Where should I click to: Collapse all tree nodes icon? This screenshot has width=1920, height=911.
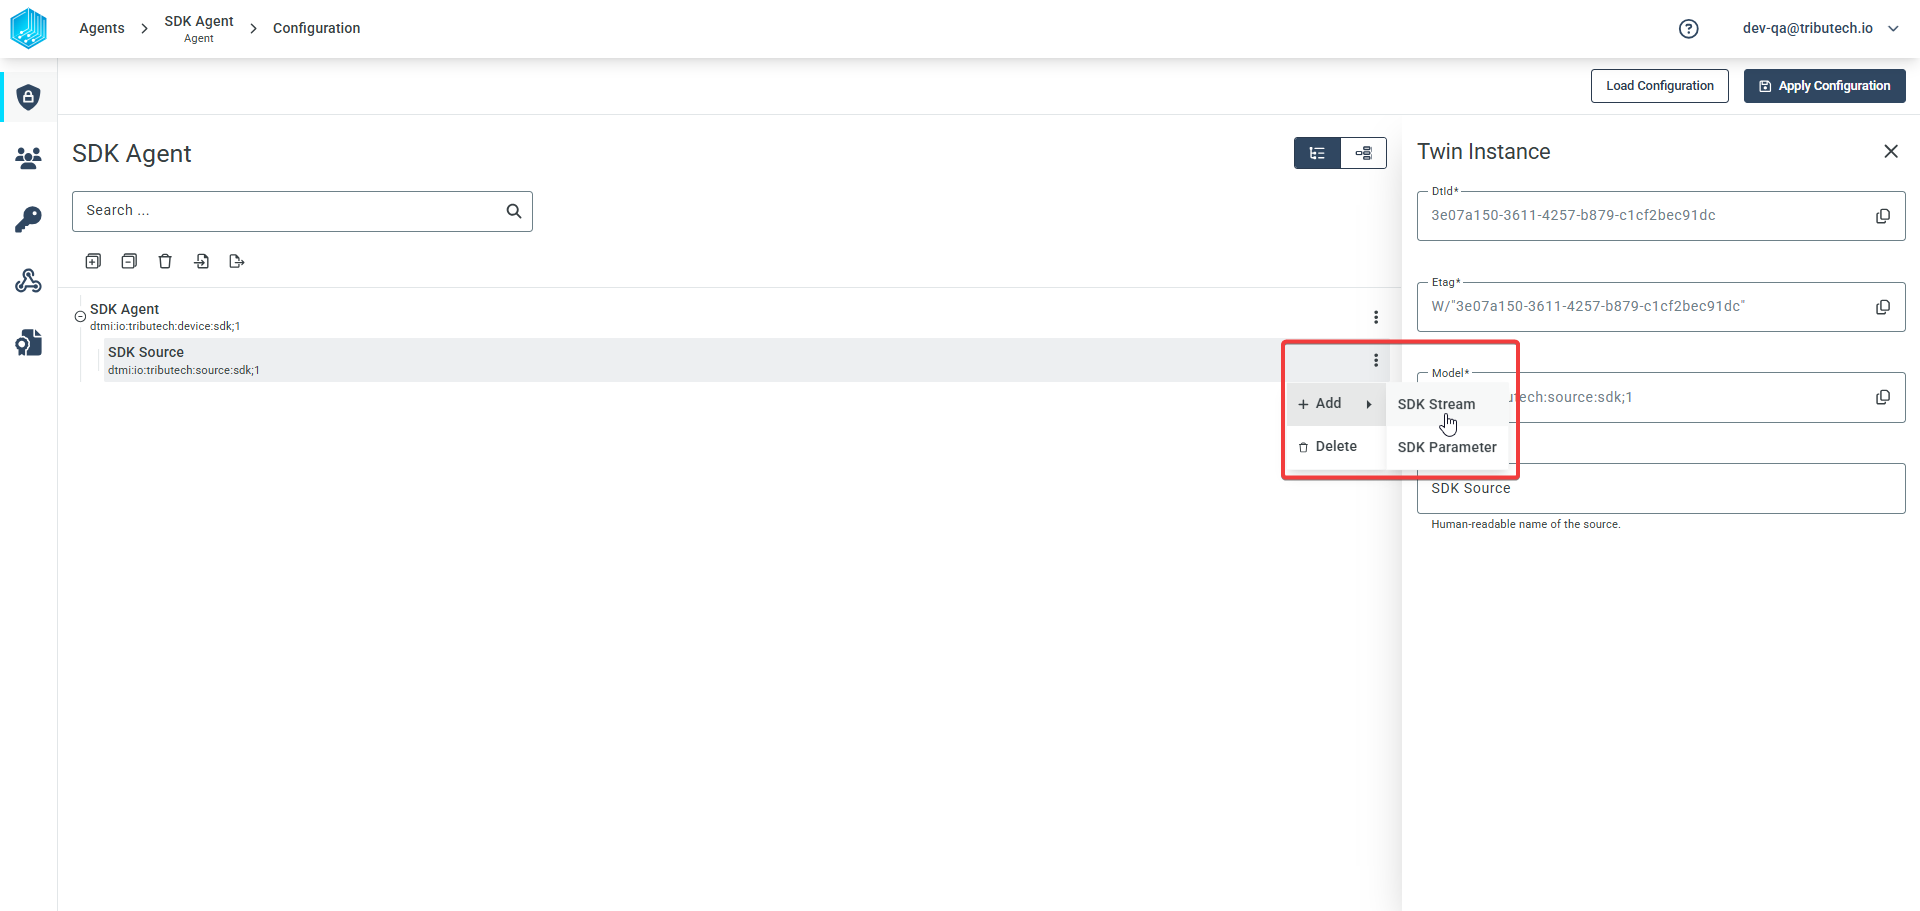tap(129, 261)
